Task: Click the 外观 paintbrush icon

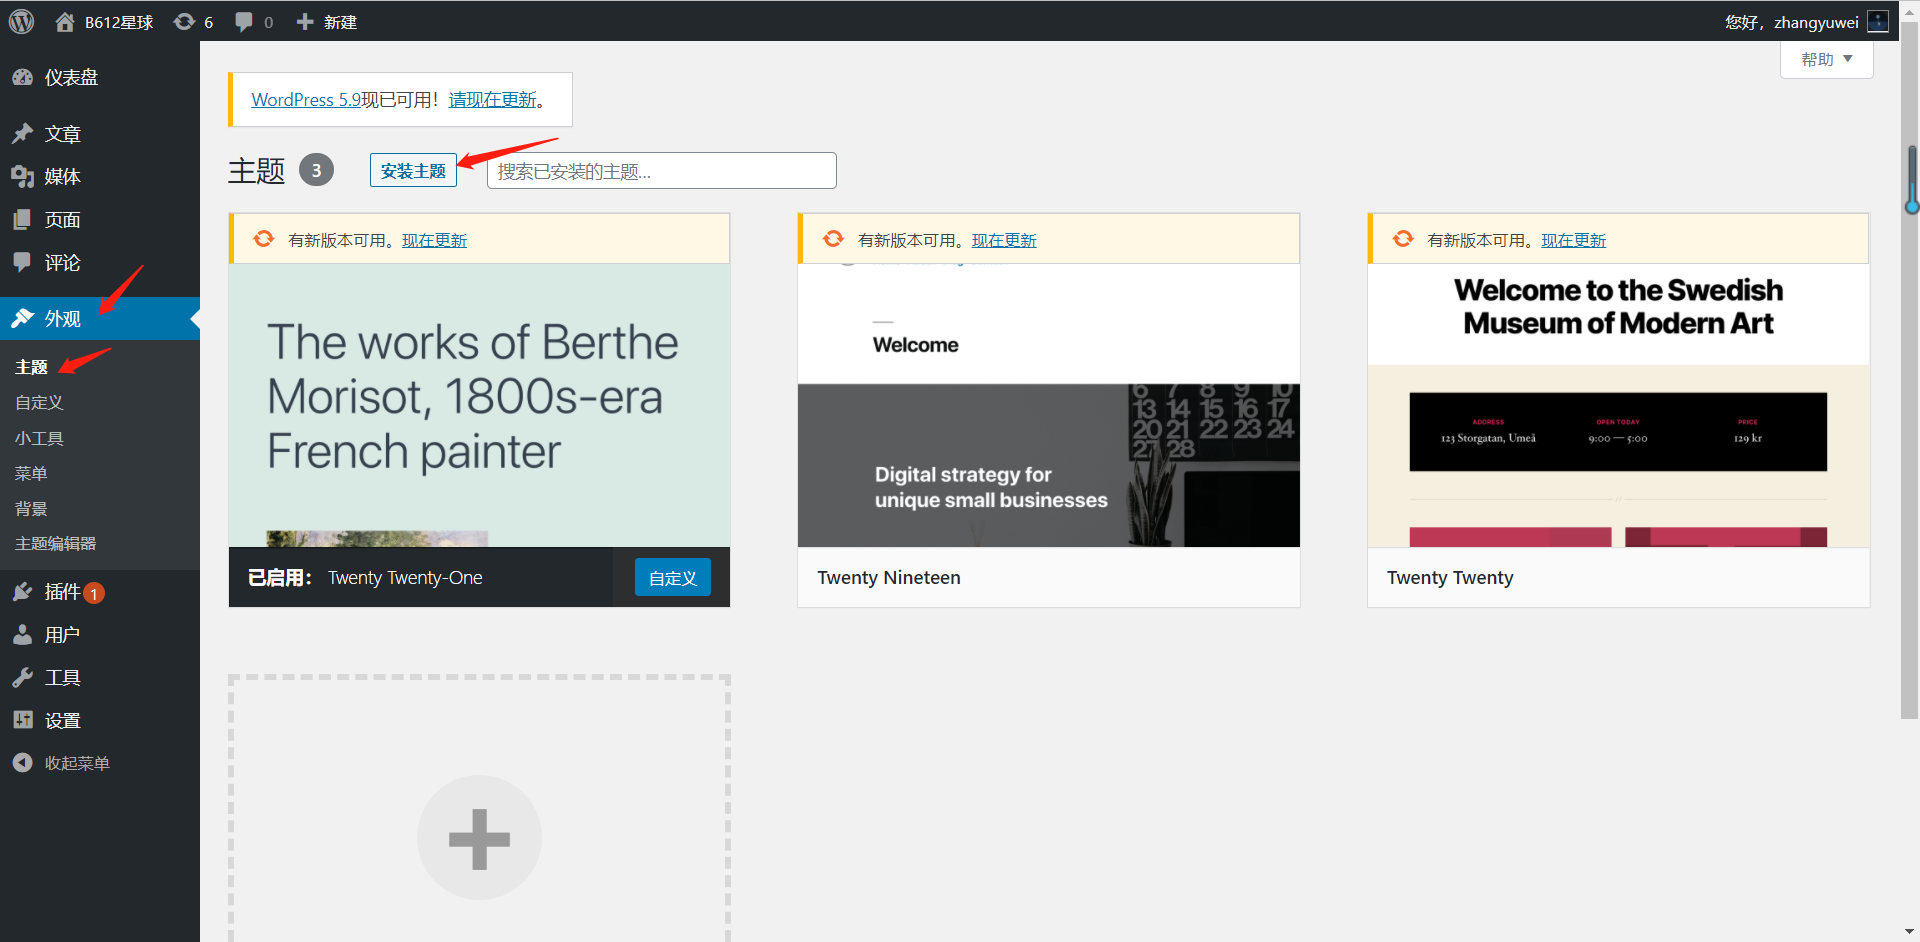Action: (22, 319)
